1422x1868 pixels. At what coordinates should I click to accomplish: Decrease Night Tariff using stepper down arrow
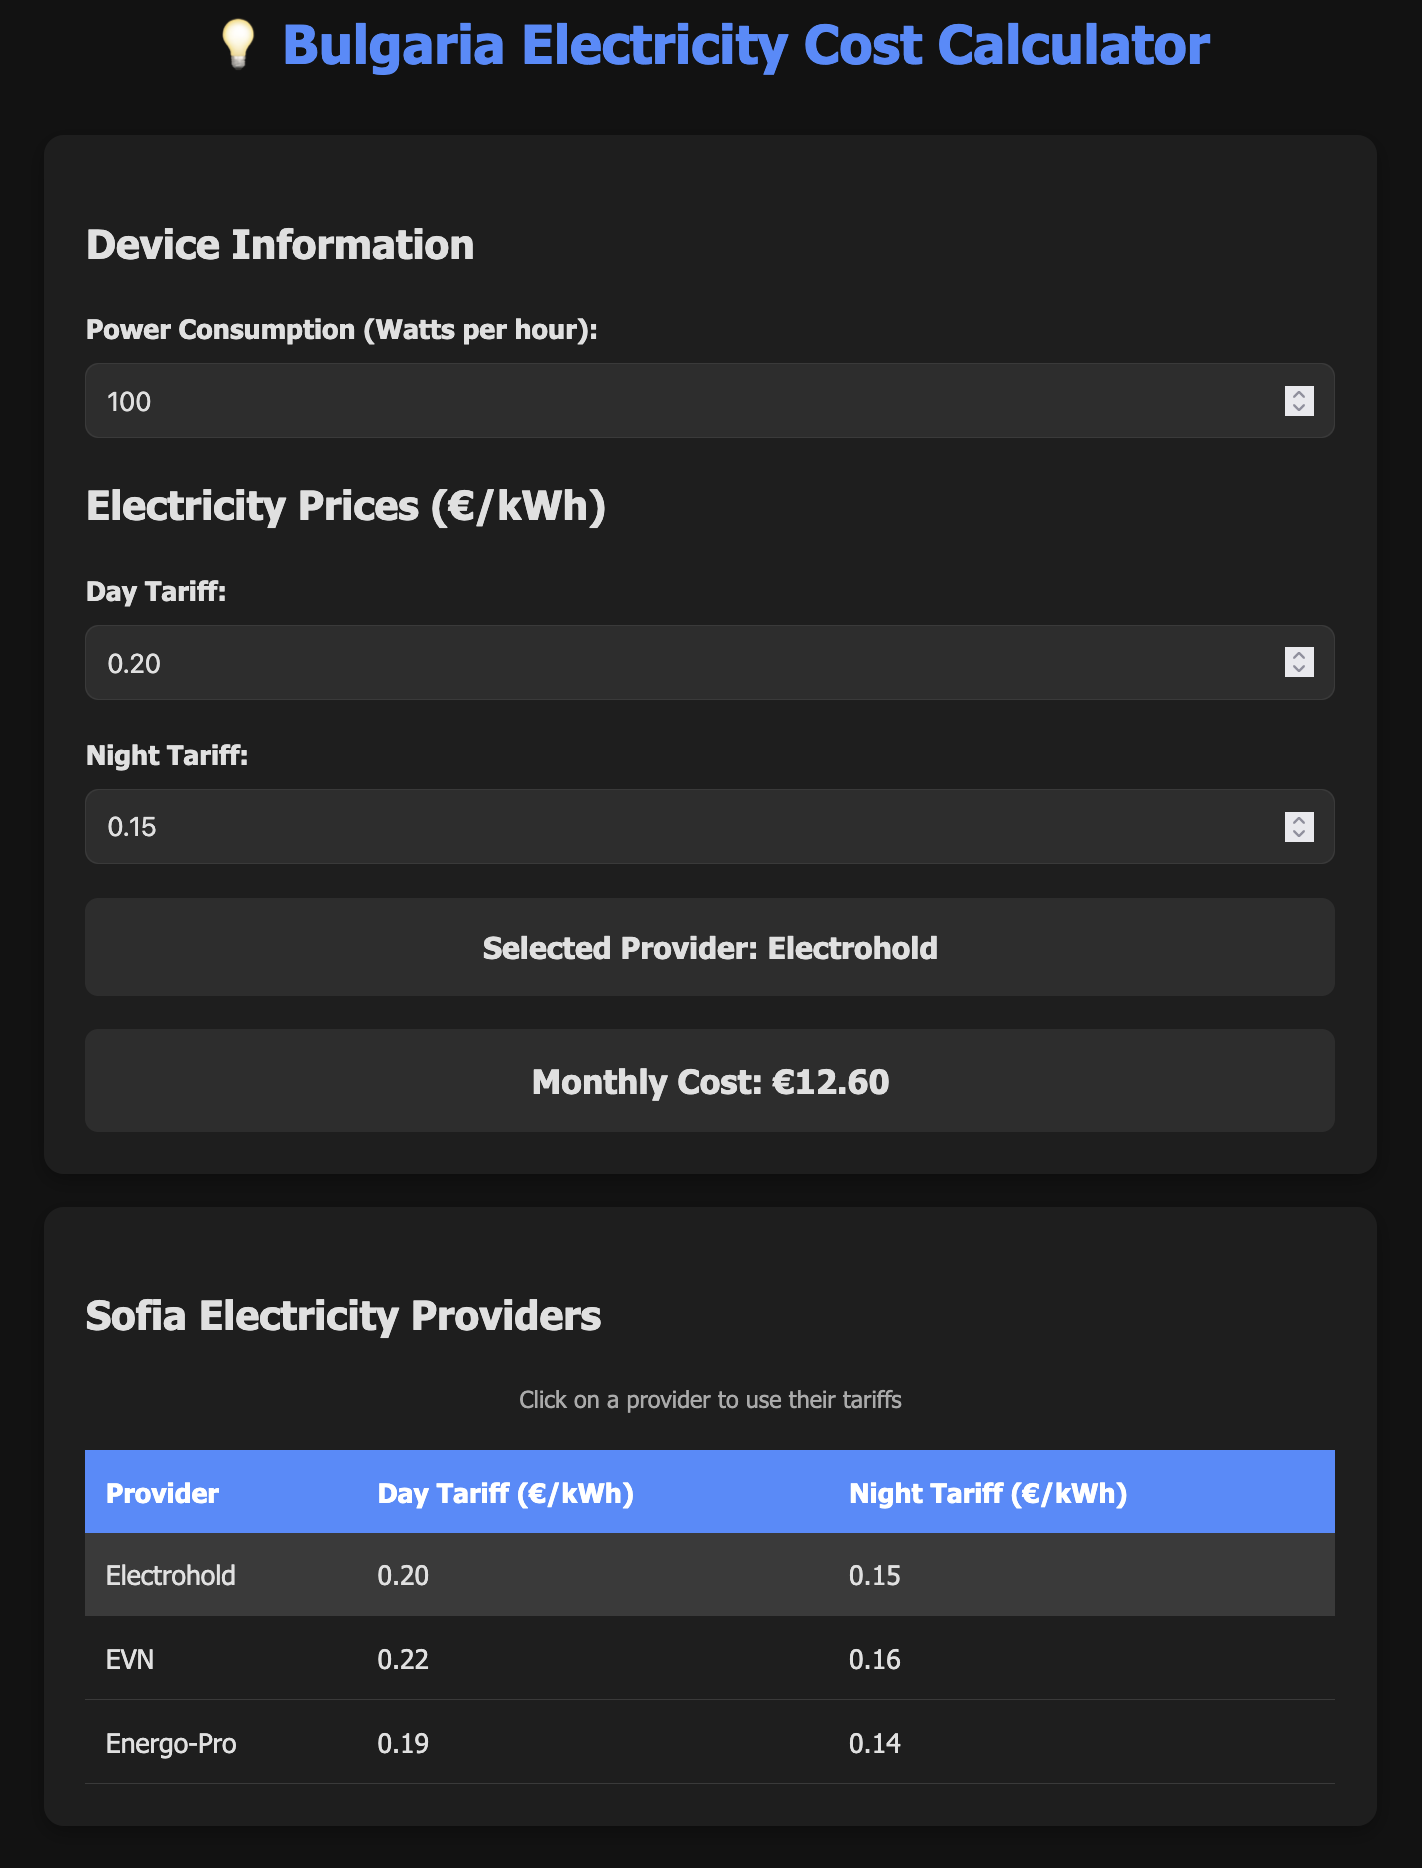pos(1299,834)
